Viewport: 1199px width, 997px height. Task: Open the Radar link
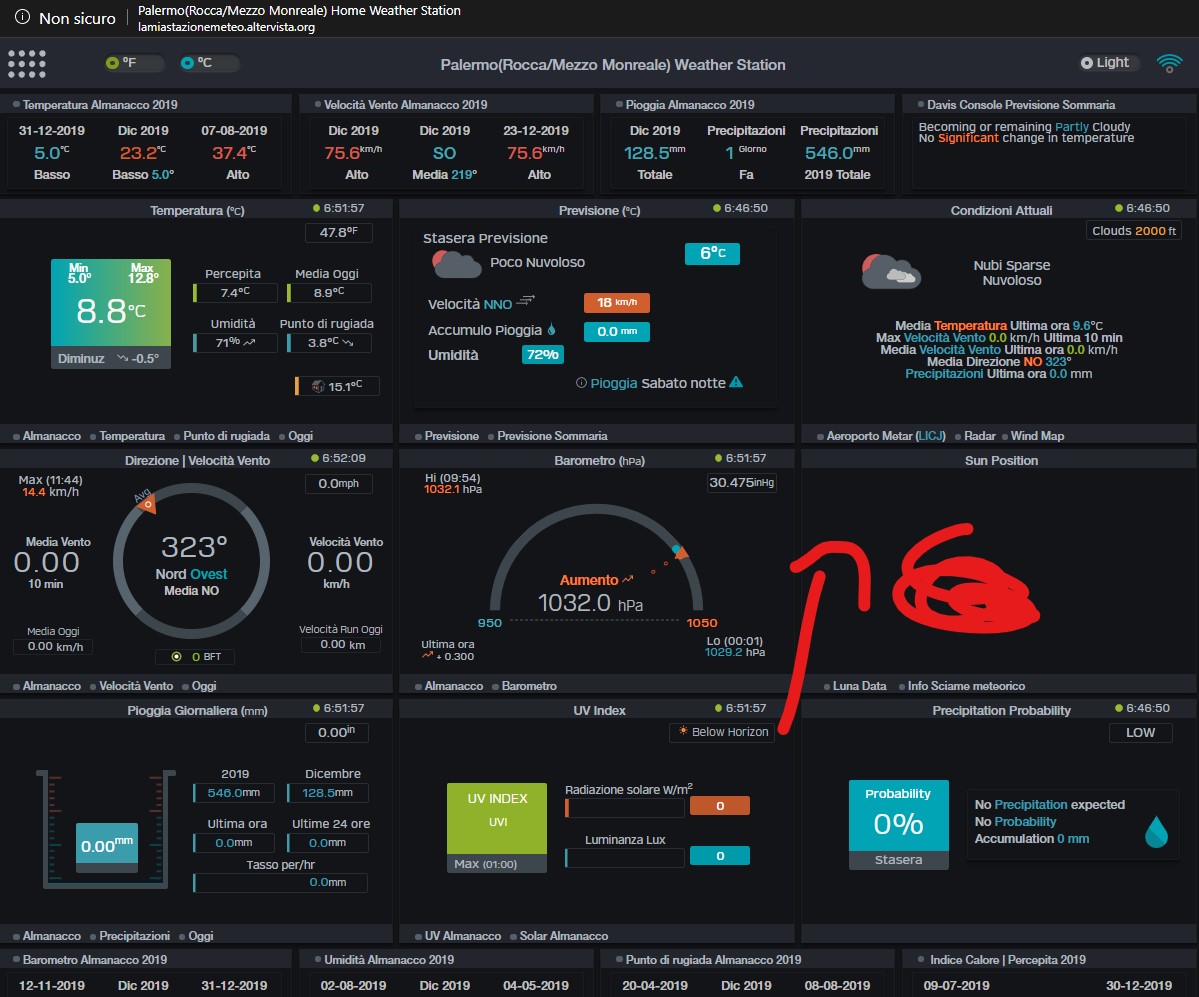point(980,436)
